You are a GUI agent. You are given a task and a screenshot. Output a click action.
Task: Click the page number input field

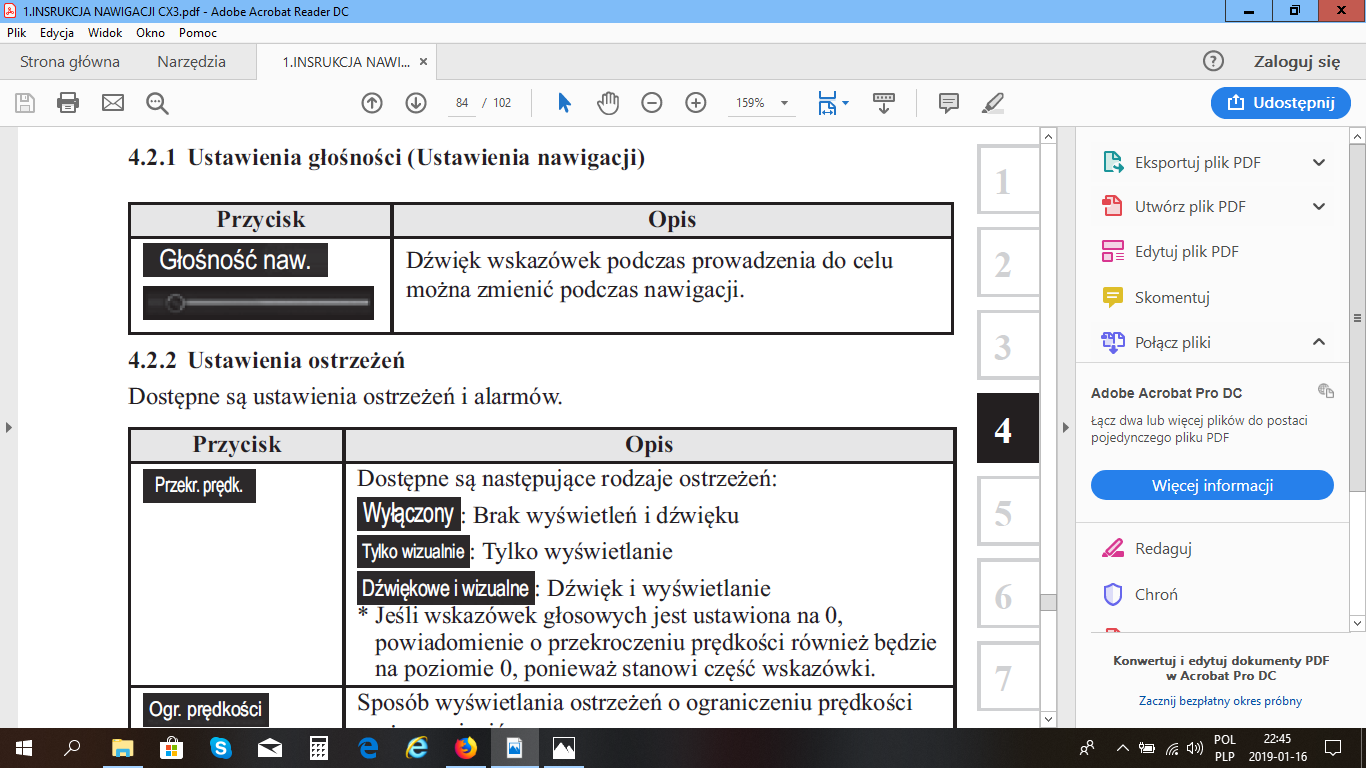(461, 103)
